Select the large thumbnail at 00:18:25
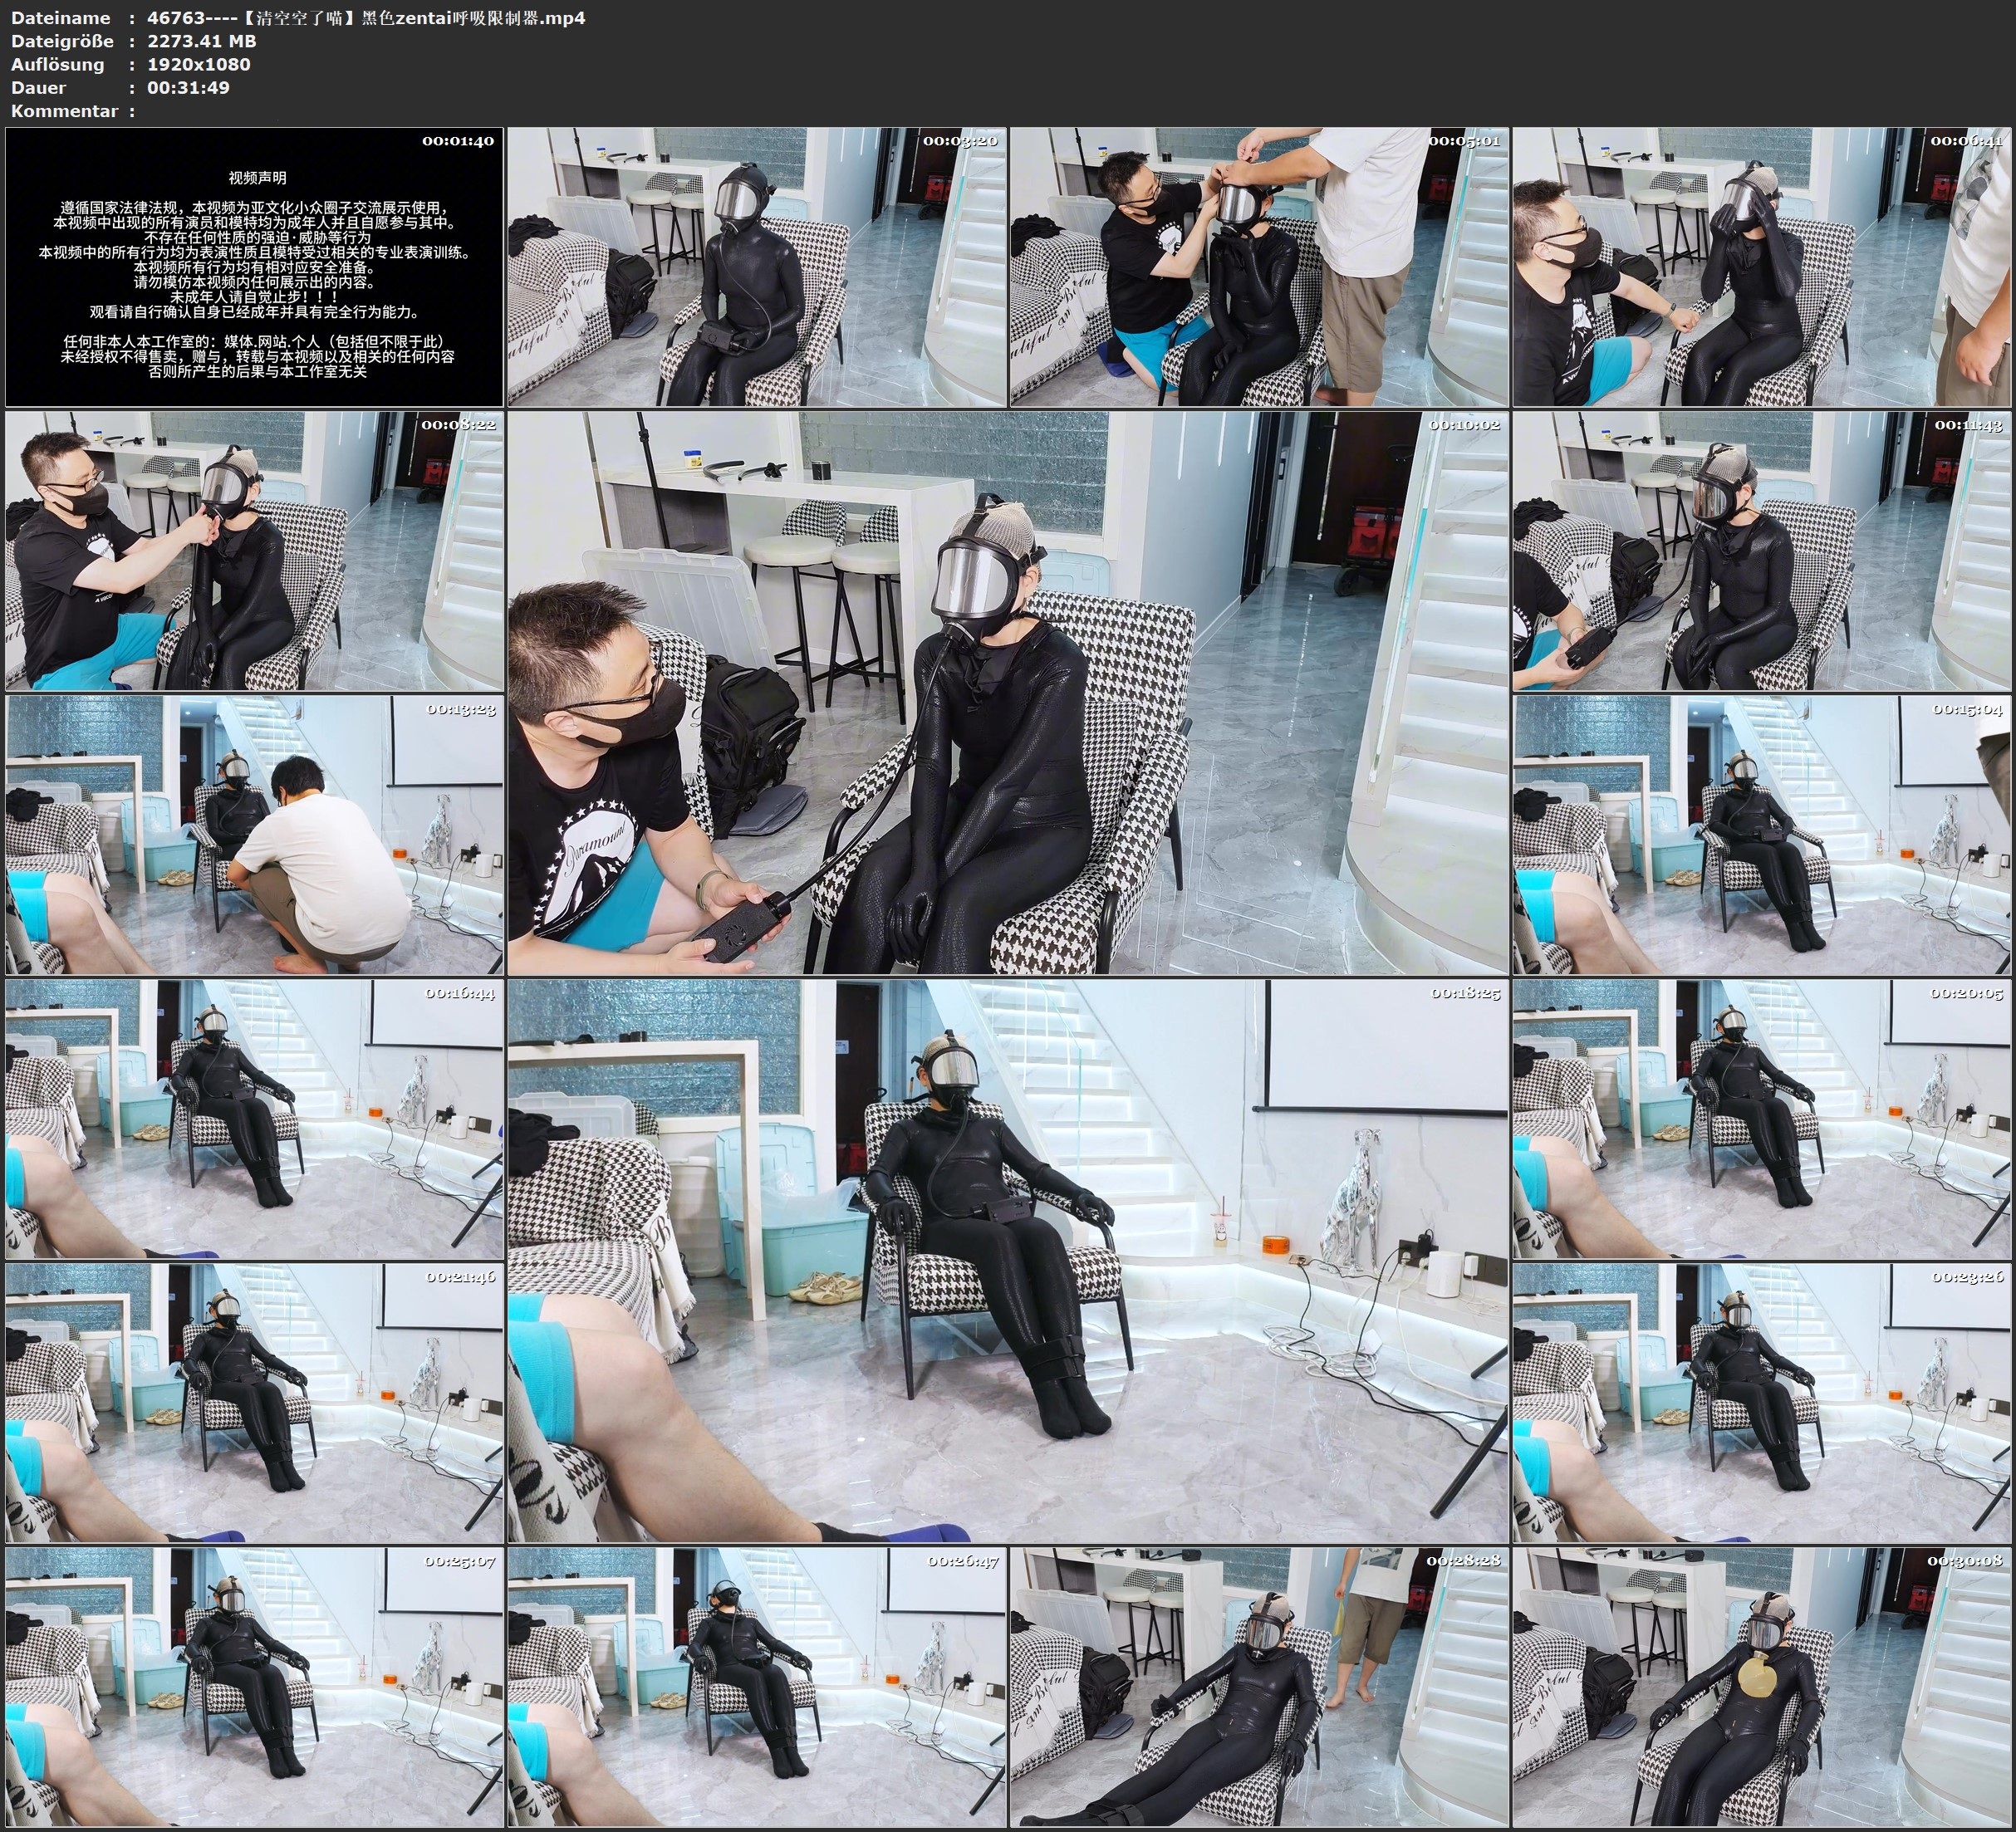2016x1832 pixels. click(x=1007, y=1261)
